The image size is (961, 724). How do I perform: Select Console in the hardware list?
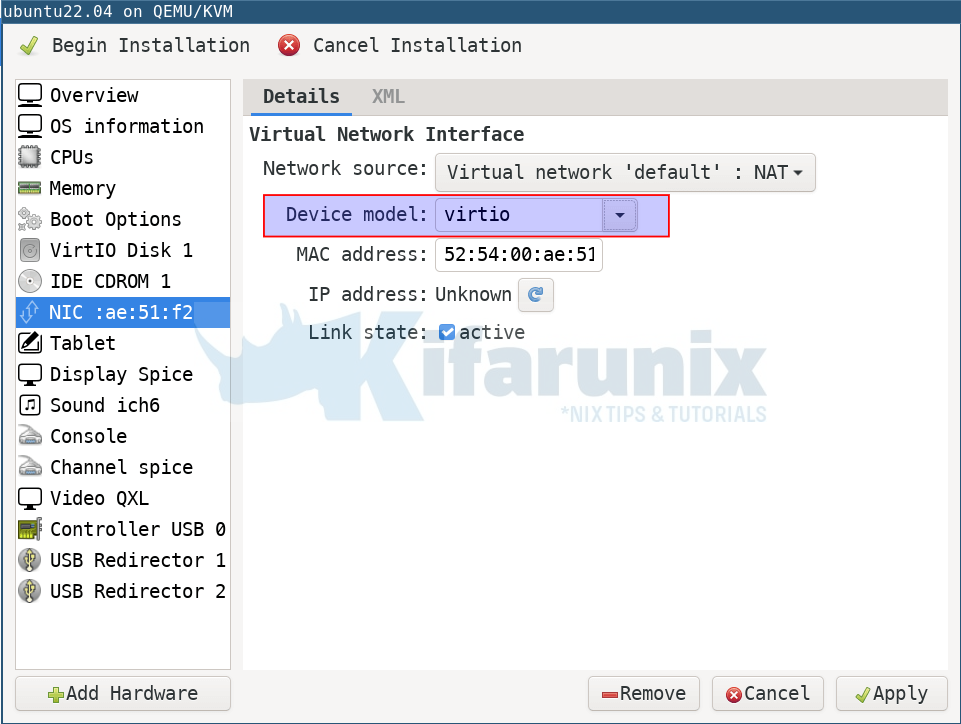[123, 436]
